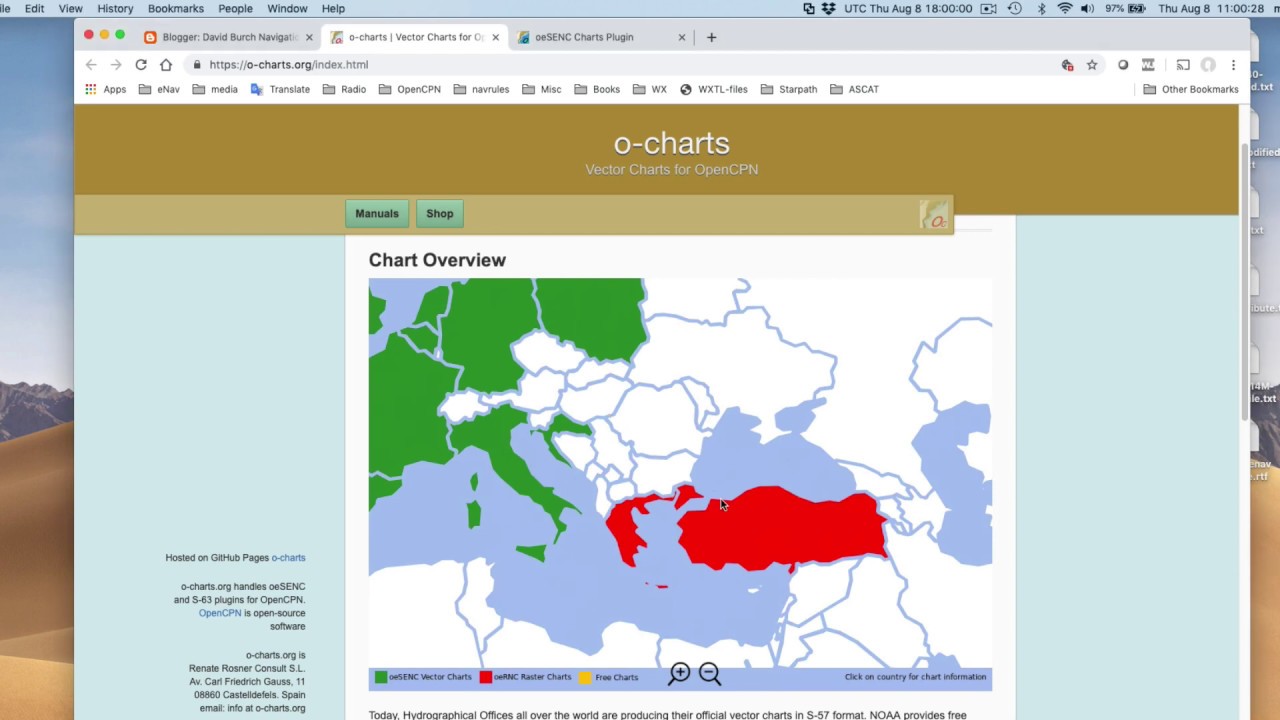
Task: Open the View menu
Action: [71, 8]
